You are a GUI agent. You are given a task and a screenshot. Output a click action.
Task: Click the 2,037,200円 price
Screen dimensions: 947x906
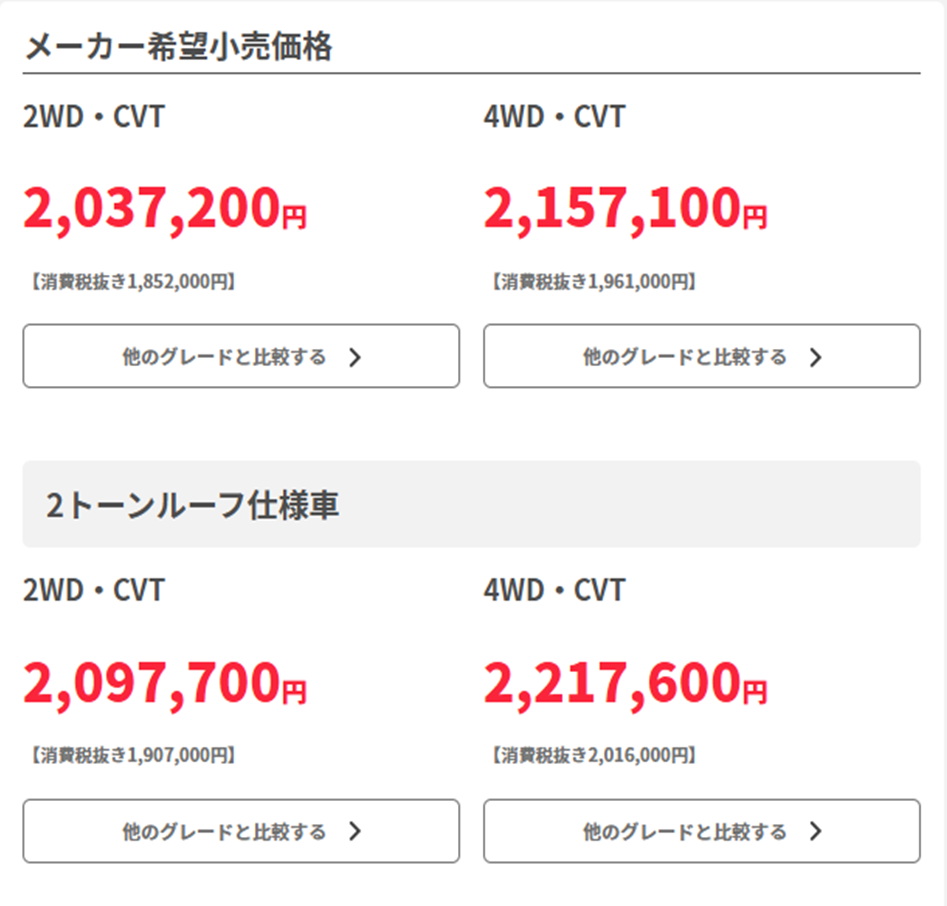(x=165, y=209)
